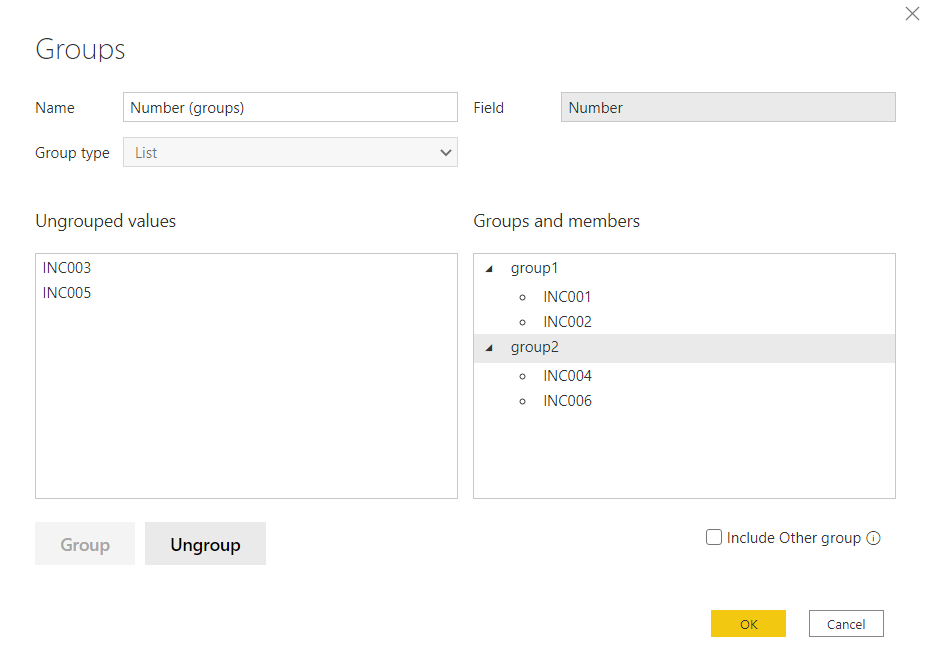Click the bullet icon next to INC002

tap(523, 321)
